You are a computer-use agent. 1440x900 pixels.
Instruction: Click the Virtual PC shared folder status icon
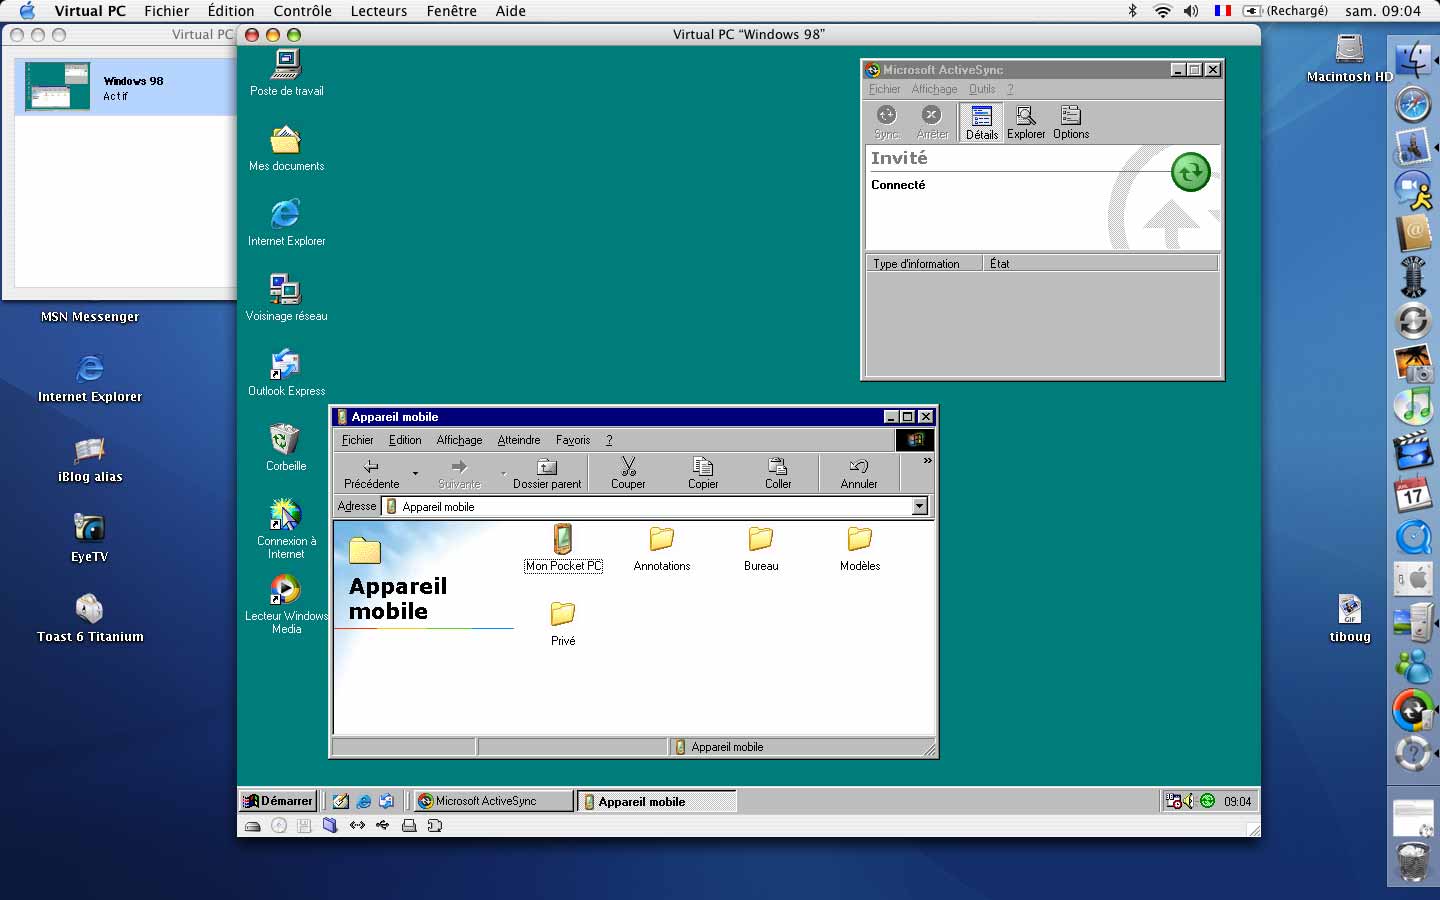coord(330,826)
